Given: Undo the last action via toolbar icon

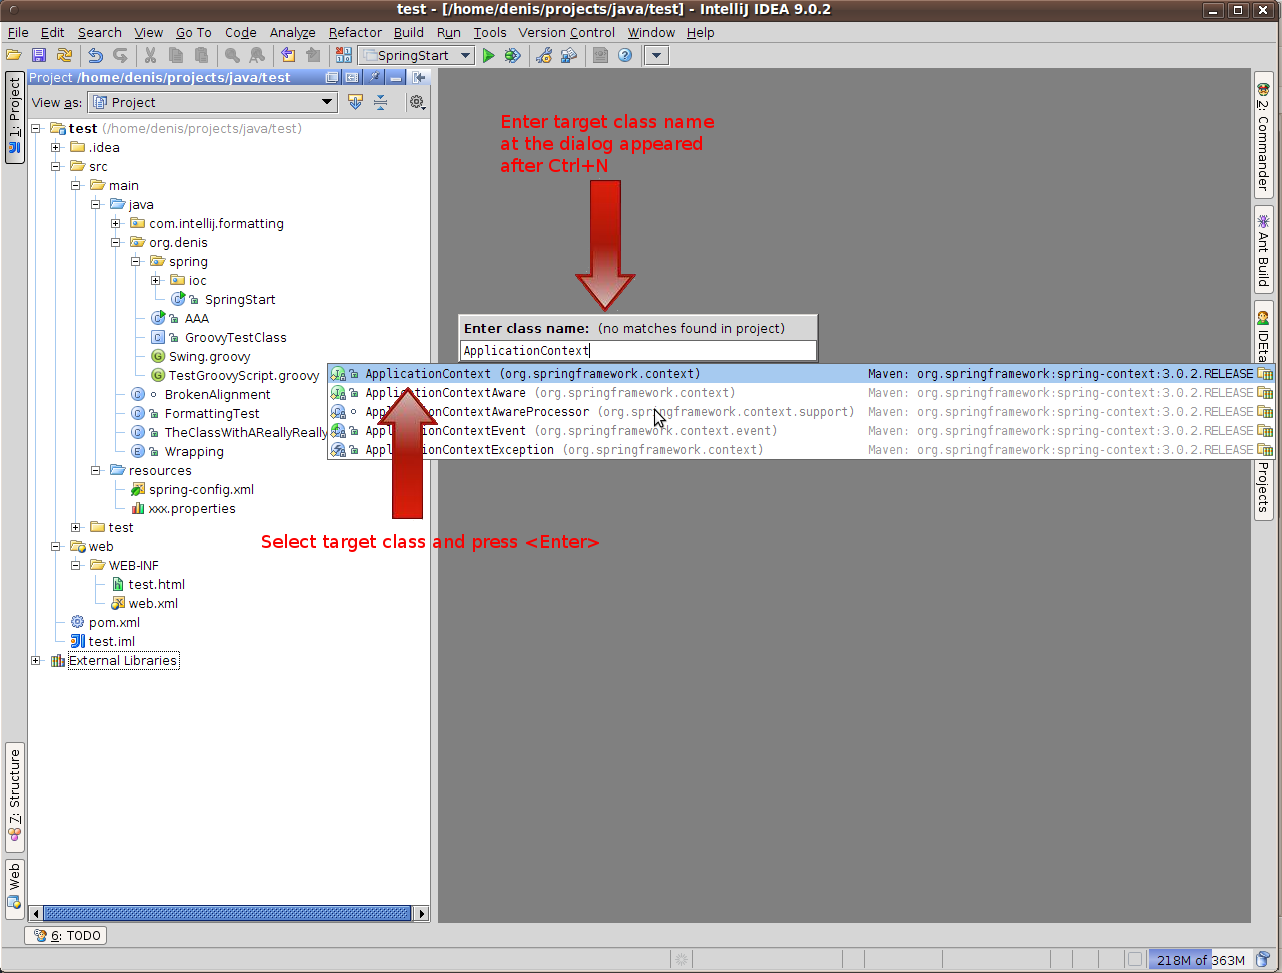Looking at the screenshot, I should (x=96, y=55).
